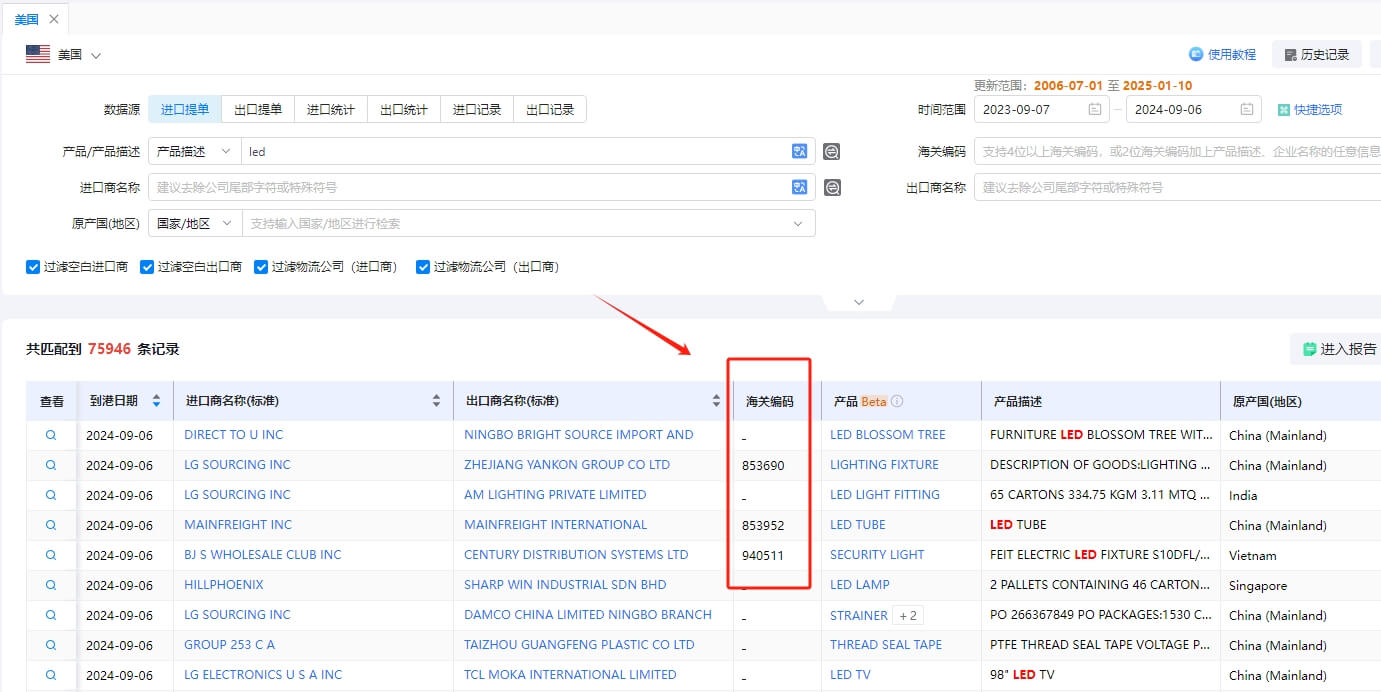Click the customs code input field
The height and width of the screenshot is (692, 1381).
tap(1176, 152)
